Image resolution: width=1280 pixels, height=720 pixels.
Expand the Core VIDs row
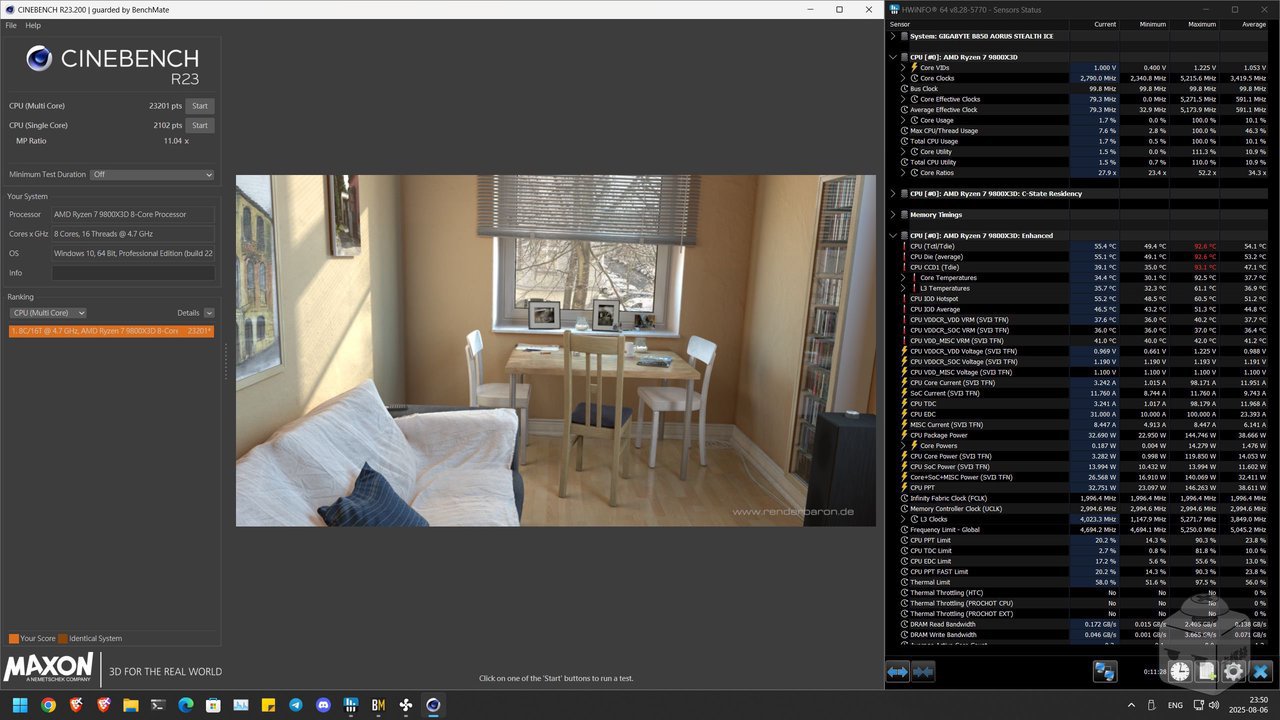coord(902,68)
